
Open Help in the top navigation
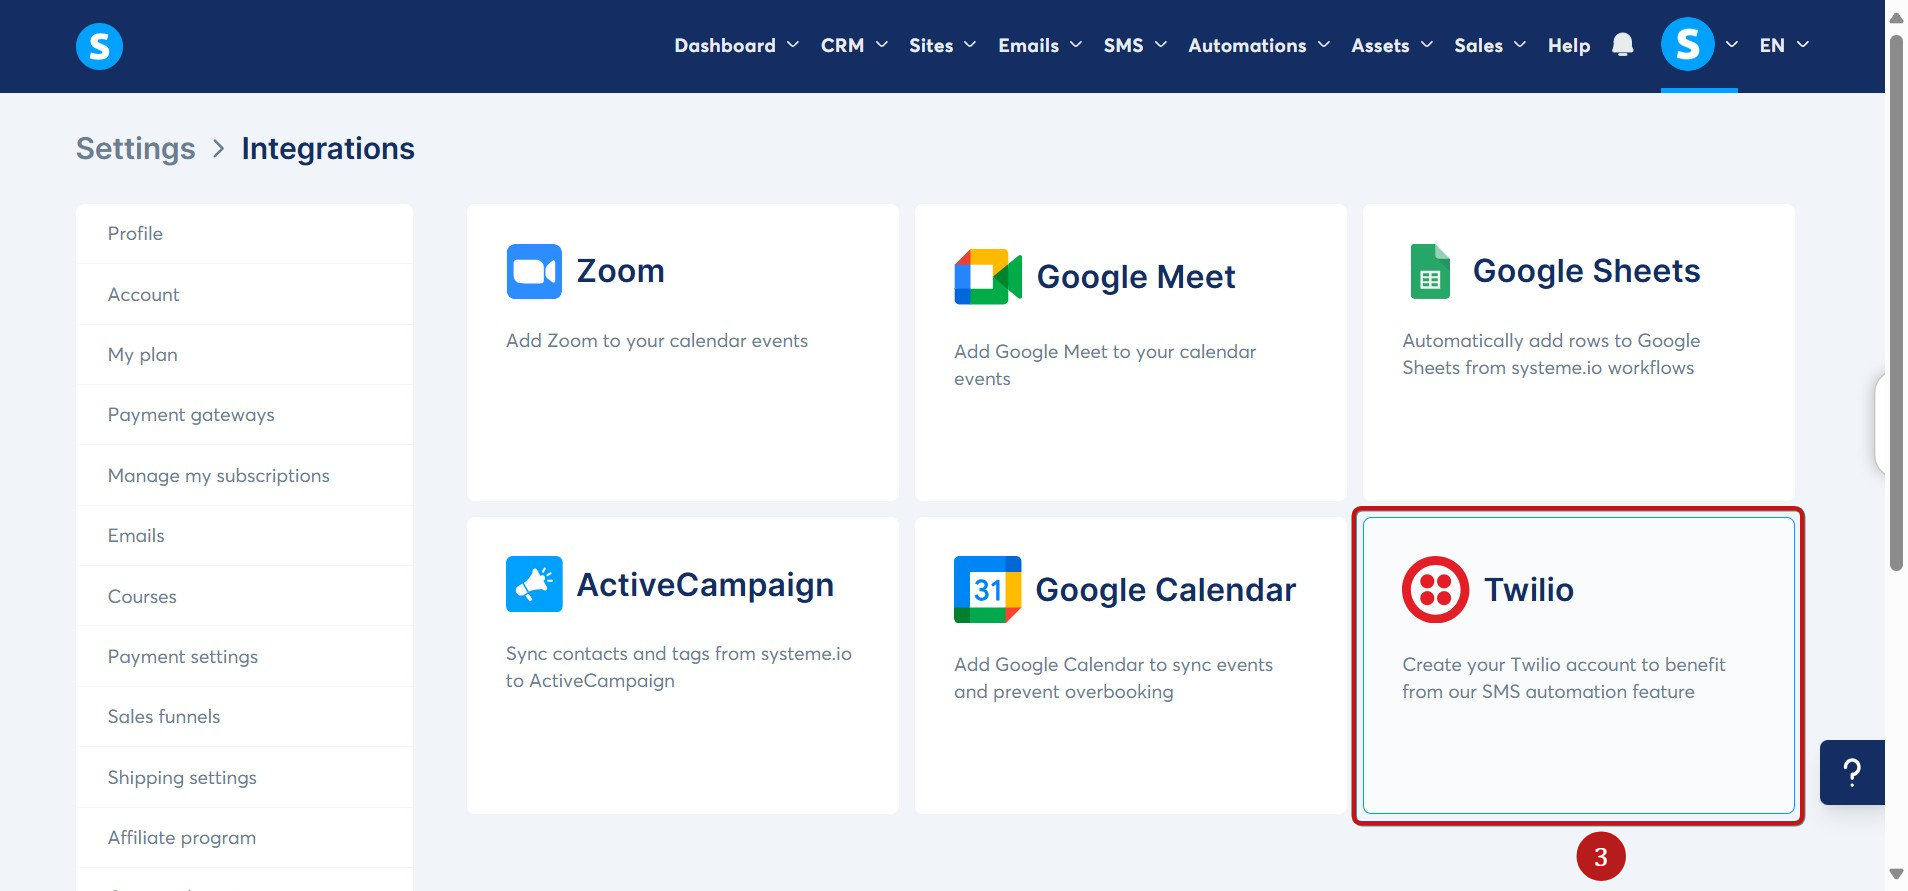coord(1569,45)
